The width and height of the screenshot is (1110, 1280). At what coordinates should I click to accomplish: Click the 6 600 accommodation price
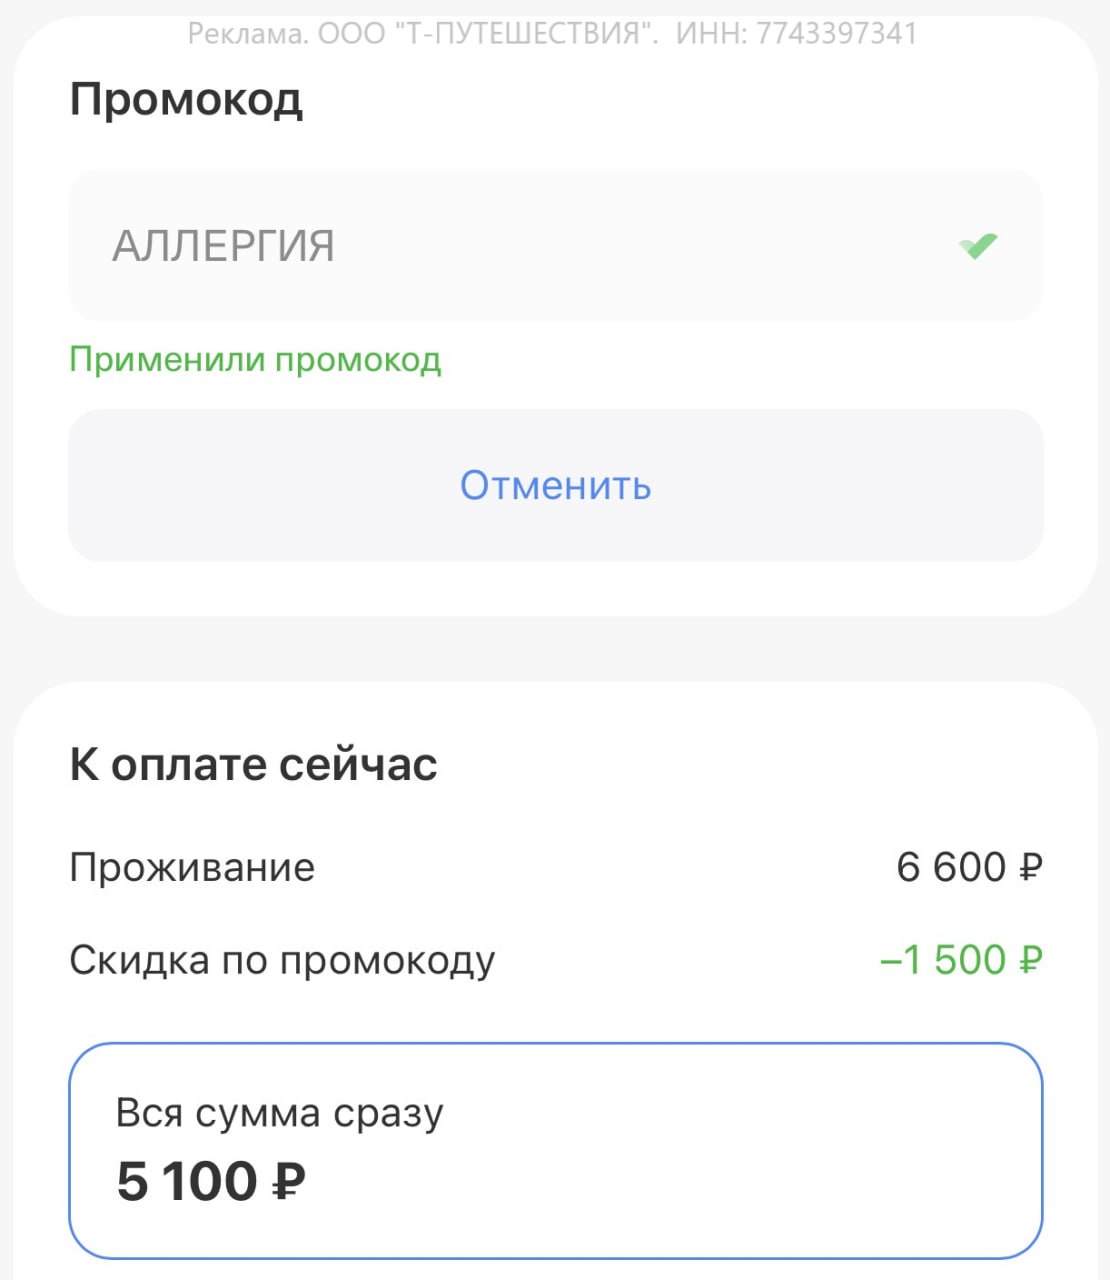point(951,867)
